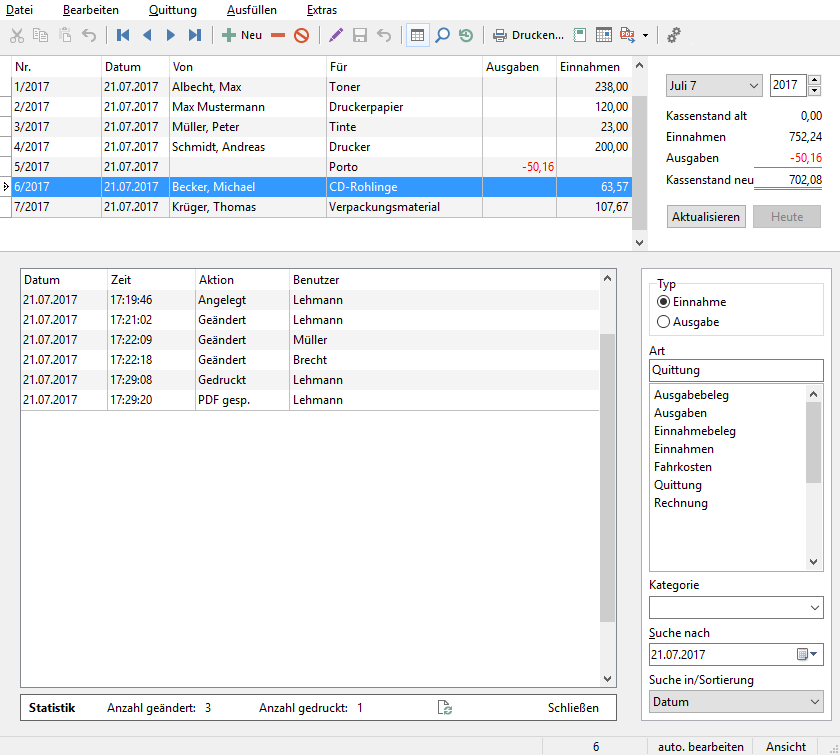The height and width of the screenshot is (755, 840).
Task: Click the Aktualisieren button
Action: point(706,217)
